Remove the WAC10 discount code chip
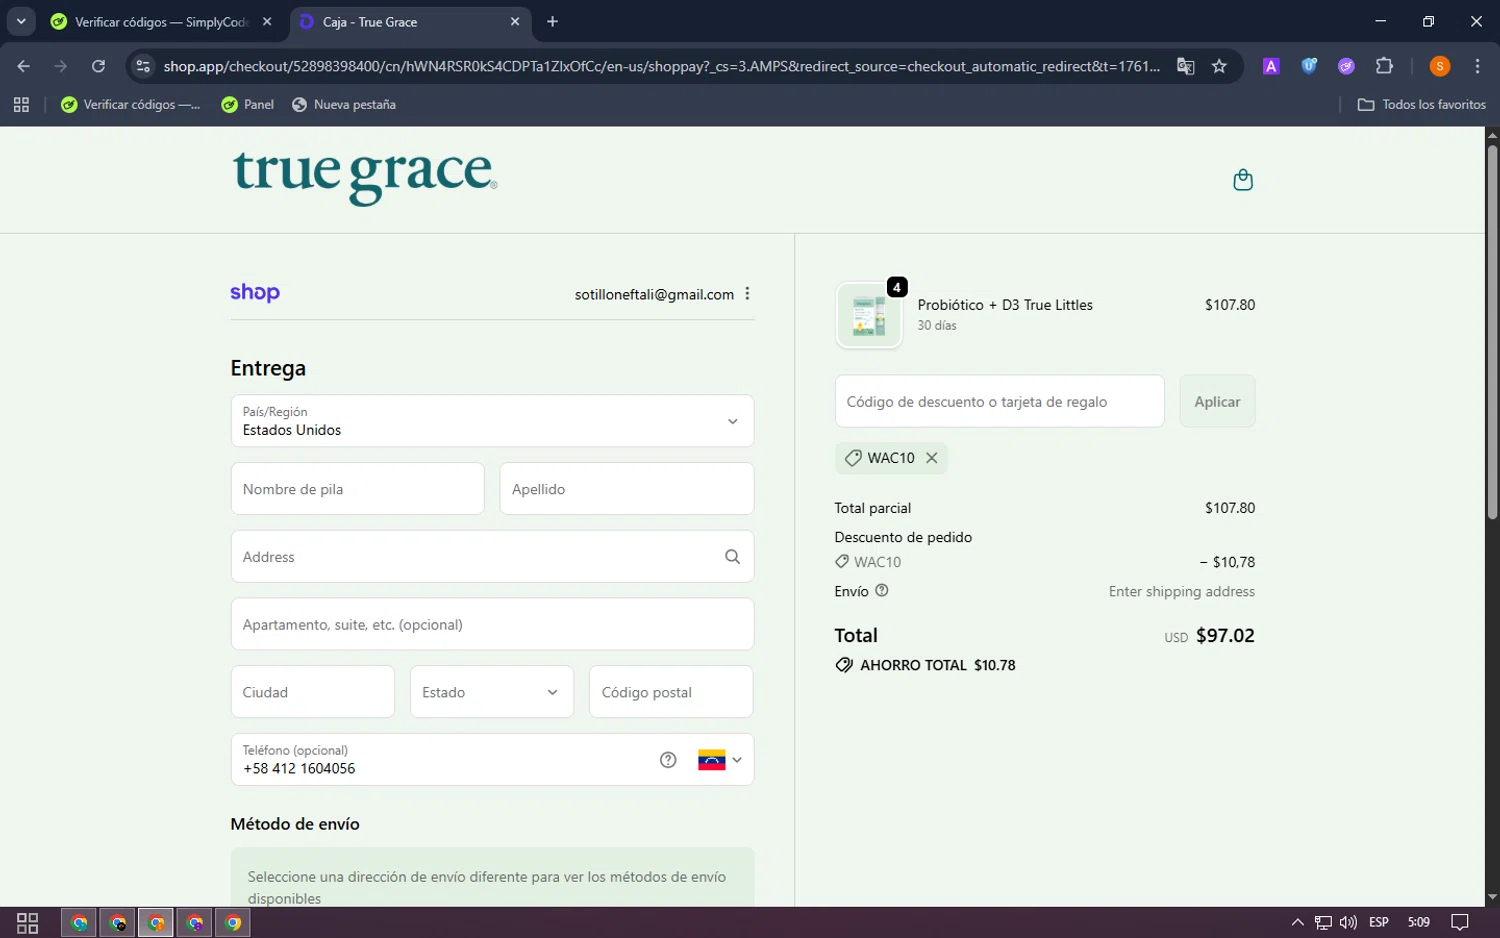The image size is (1500, 938). (931, 458)
